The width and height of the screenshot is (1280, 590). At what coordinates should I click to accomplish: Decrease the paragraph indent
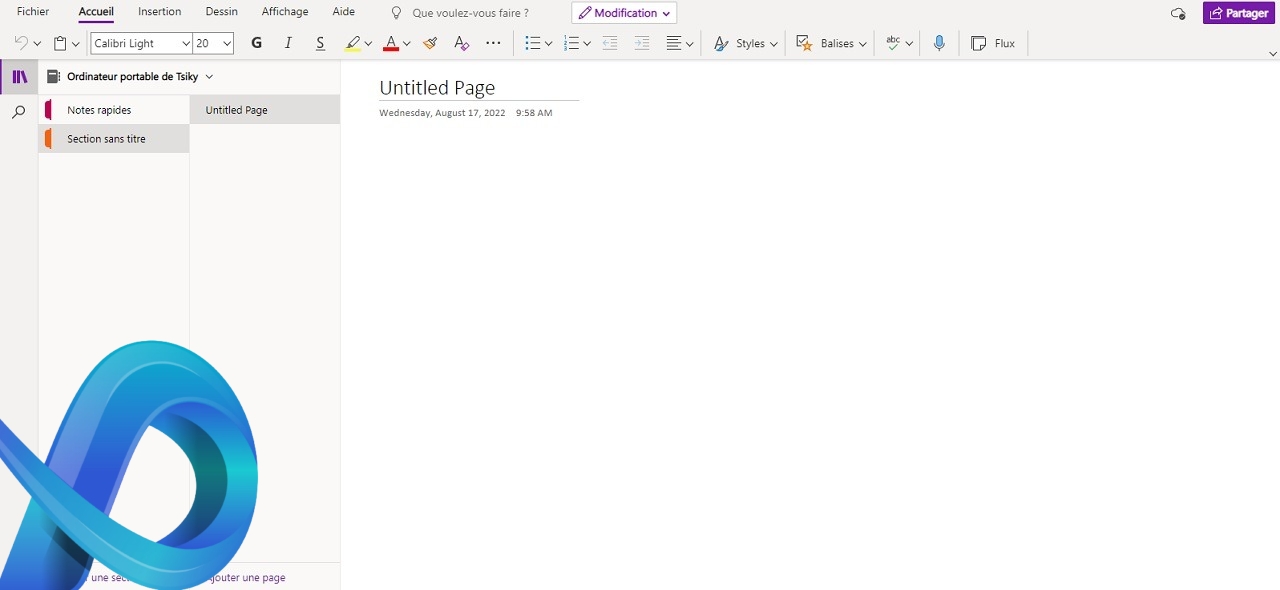coord(610,43)
